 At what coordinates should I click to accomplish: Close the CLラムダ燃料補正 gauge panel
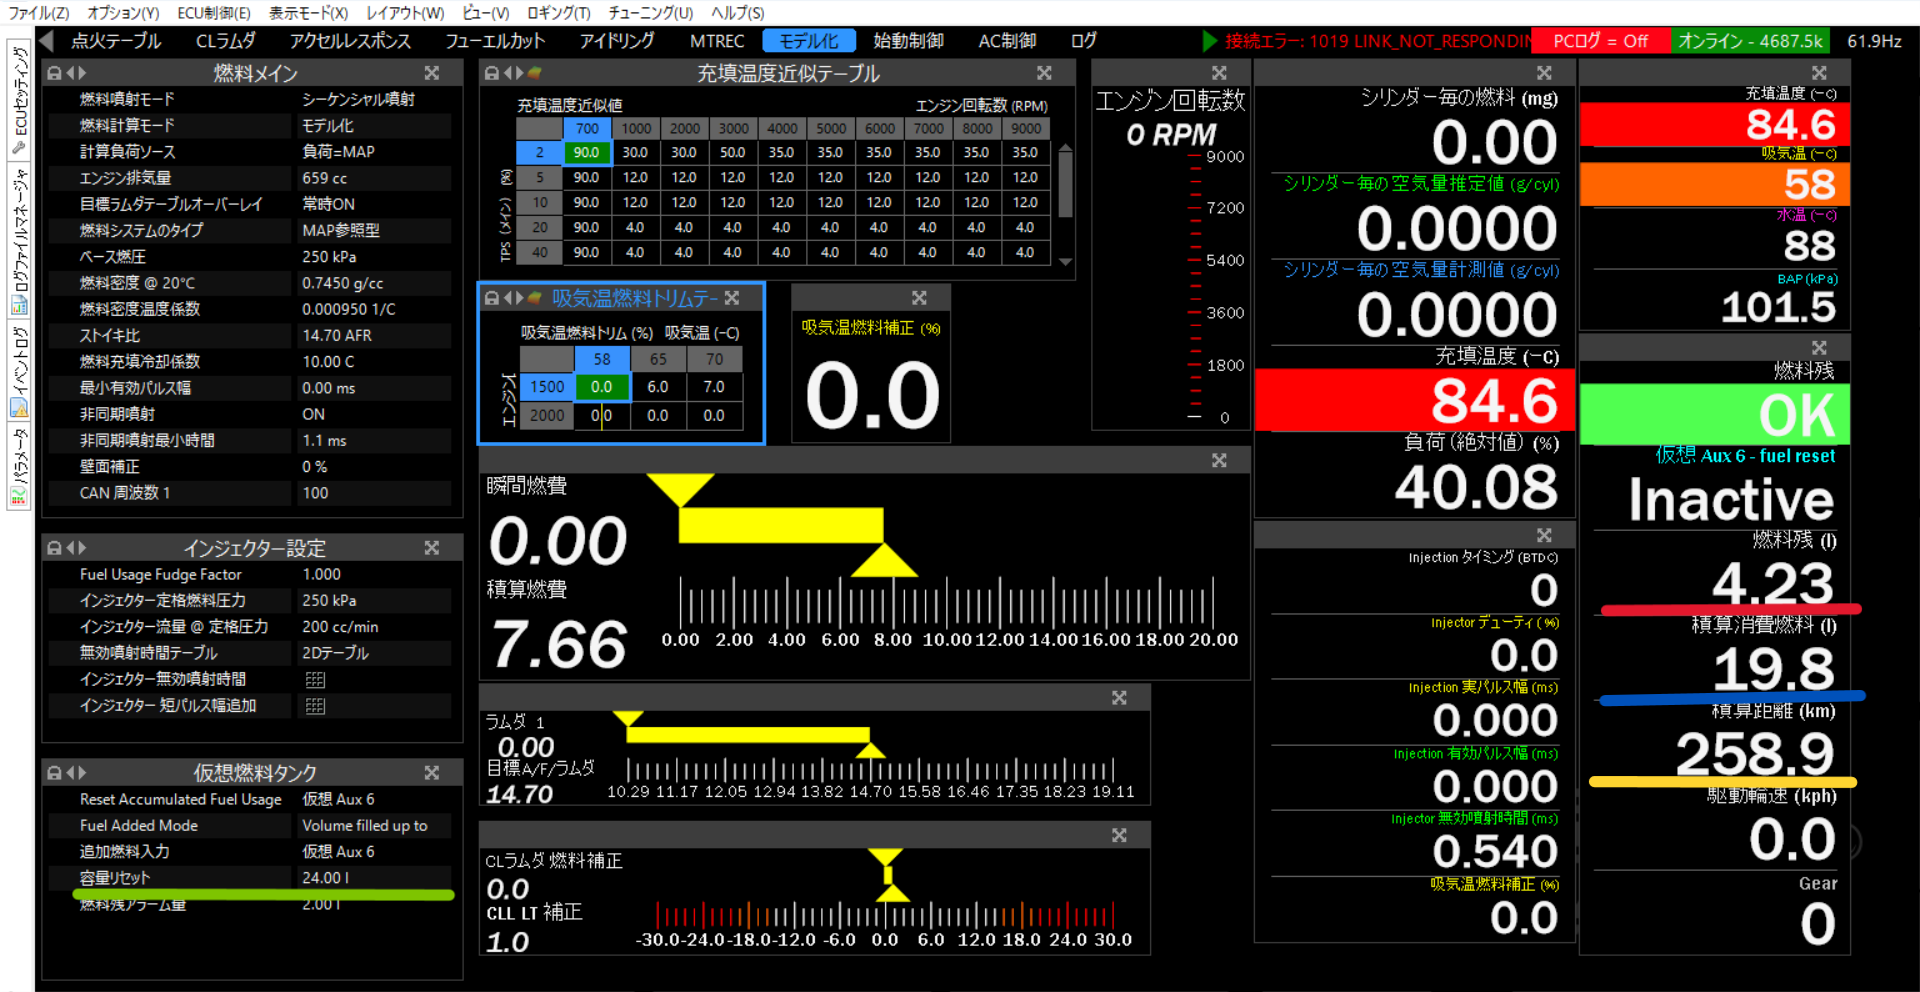click(x=1119, y=835)
